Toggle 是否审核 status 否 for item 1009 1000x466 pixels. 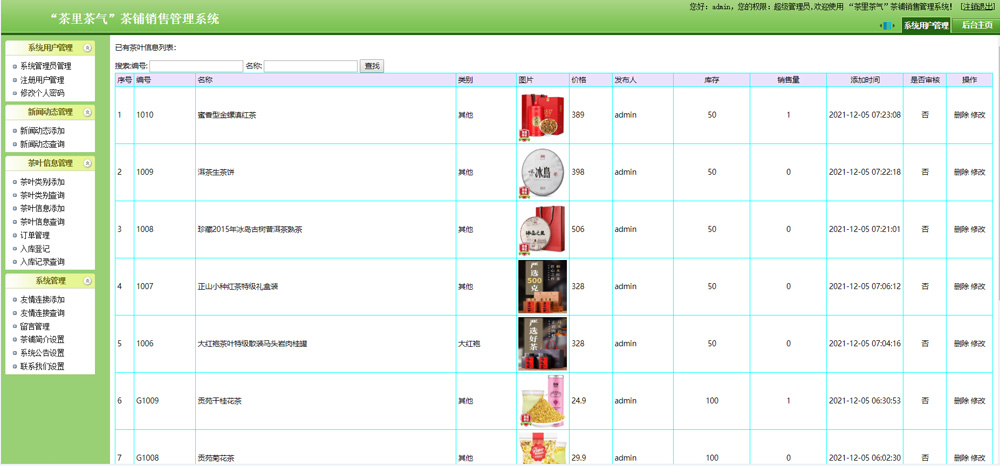tap(925, 172)
